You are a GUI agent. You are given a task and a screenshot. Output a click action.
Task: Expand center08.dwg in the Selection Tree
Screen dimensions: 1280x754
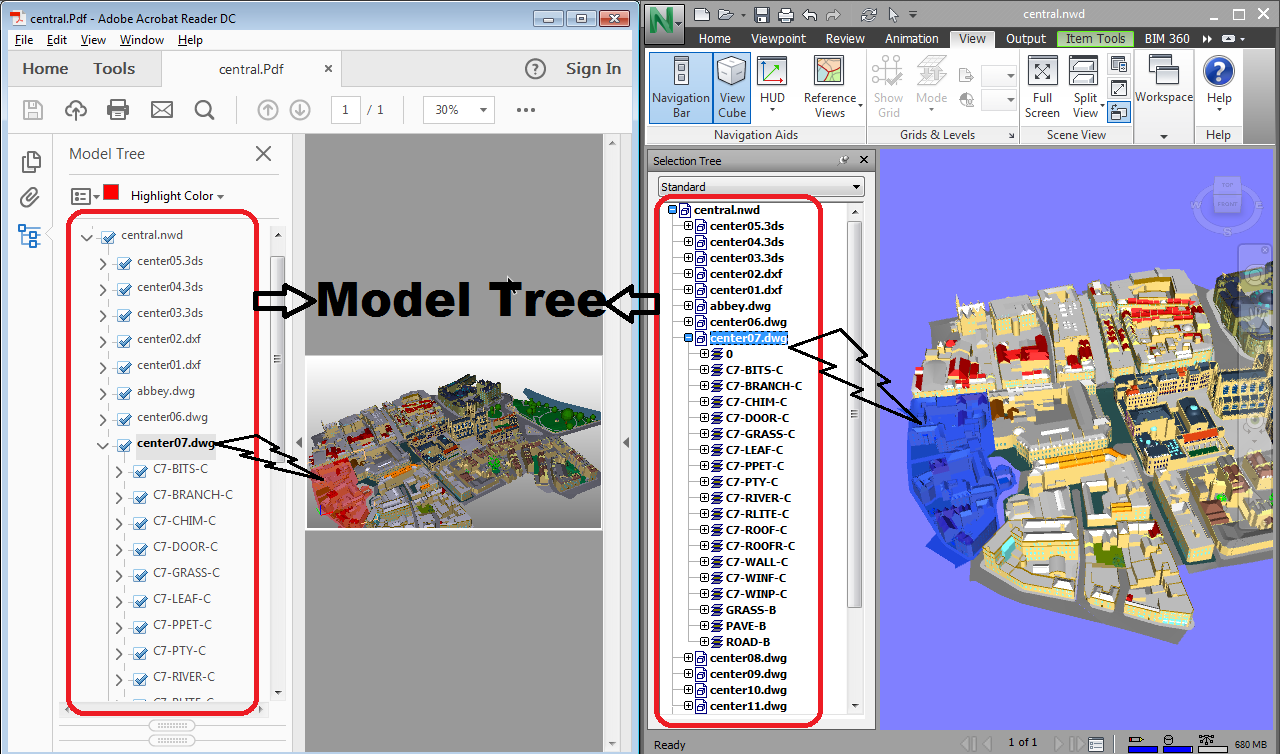coord(688,658)
